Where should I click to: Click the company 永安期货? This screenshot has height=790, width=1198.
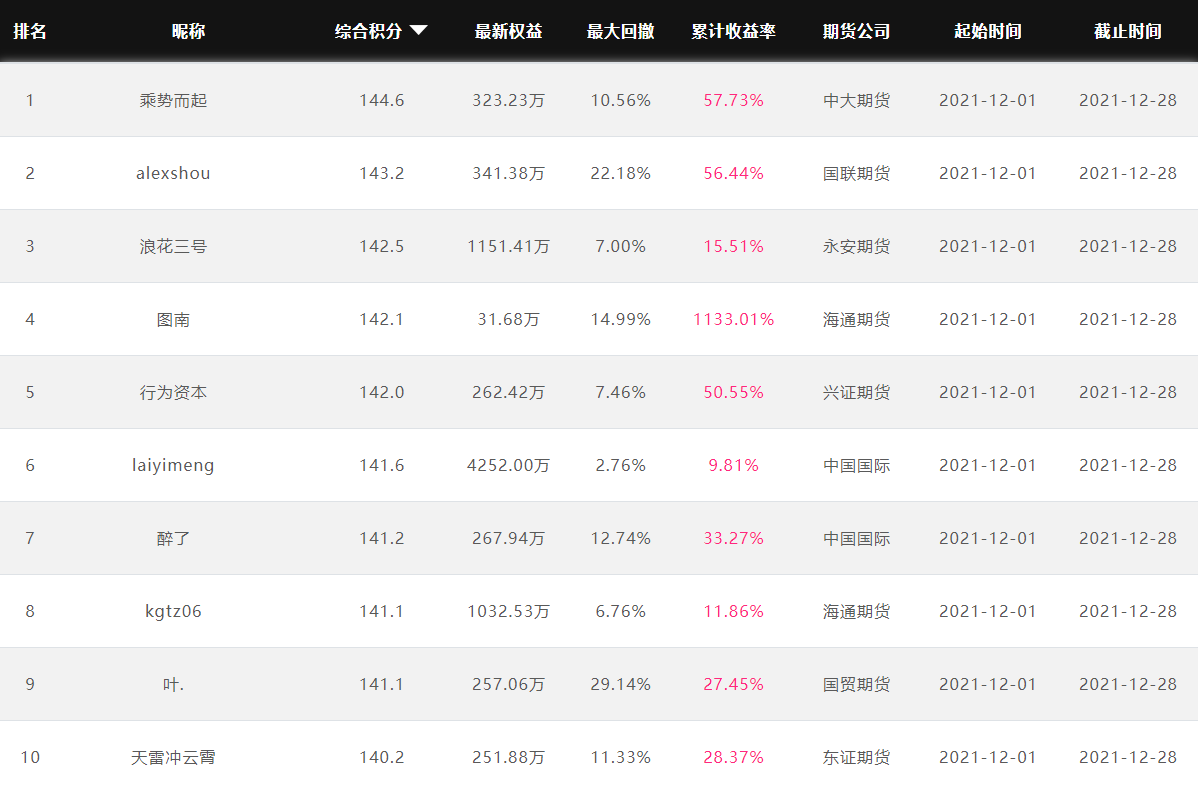[x=856, y=246]
